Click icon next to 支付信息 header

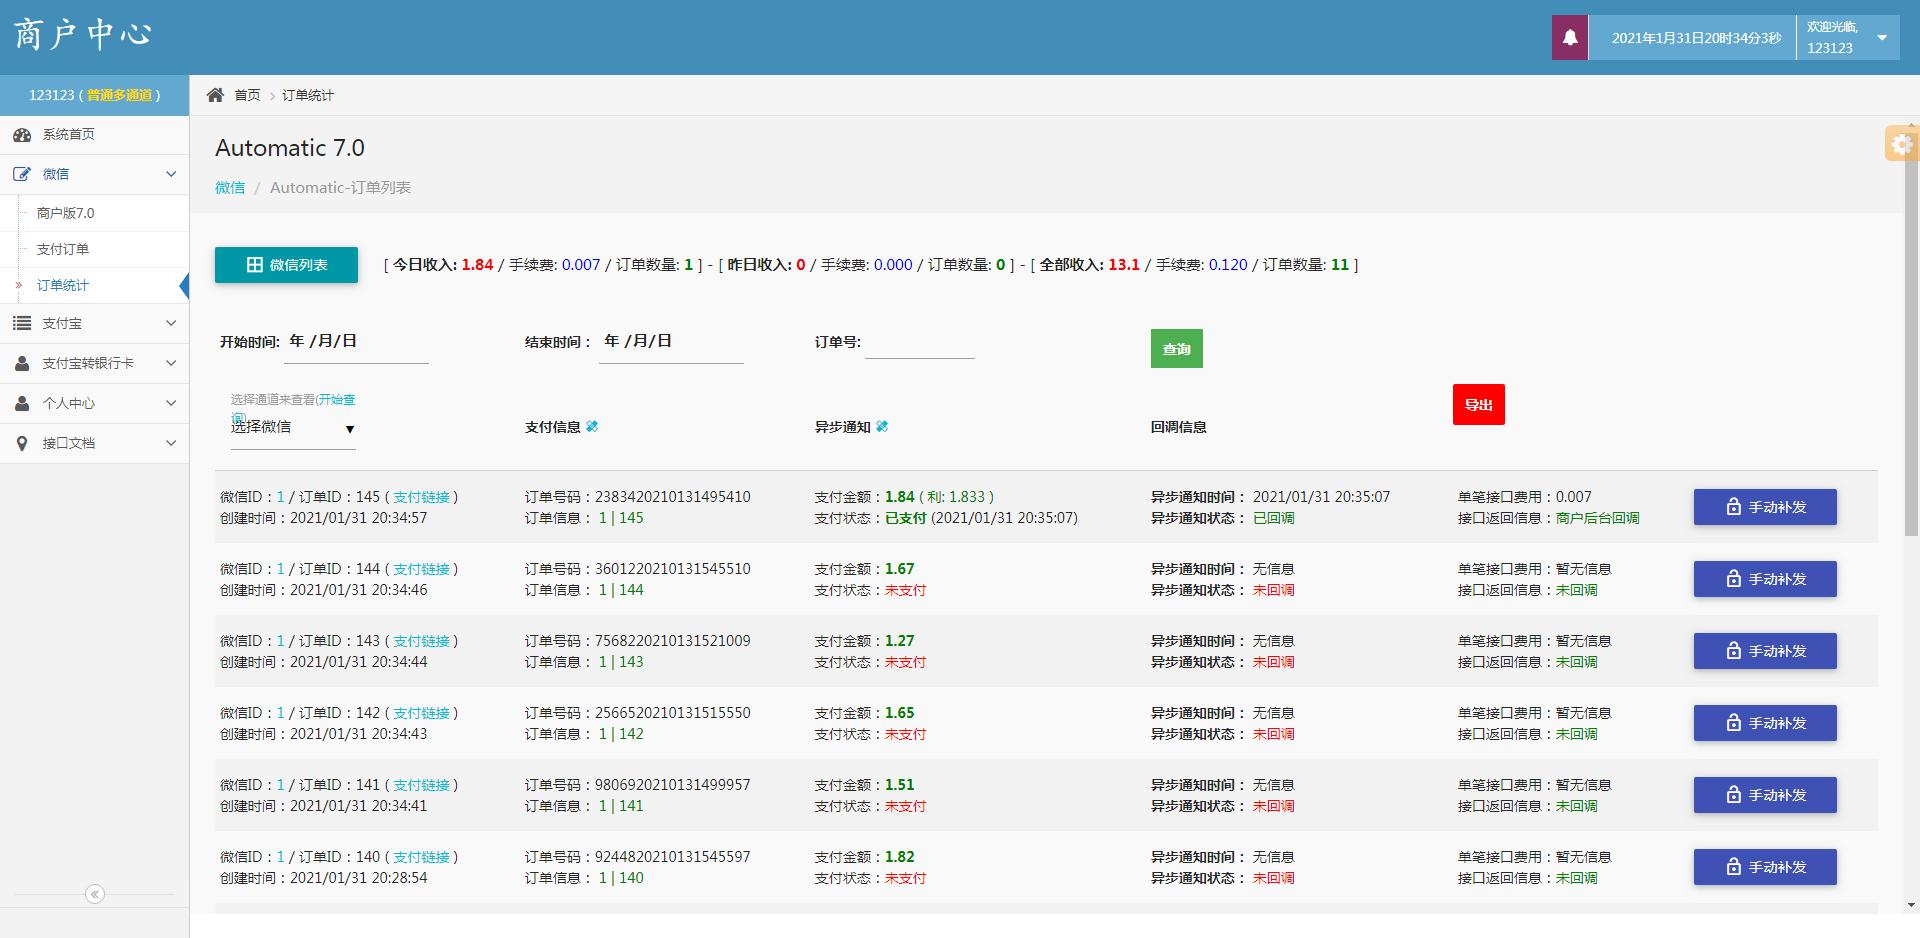[592, 427]
